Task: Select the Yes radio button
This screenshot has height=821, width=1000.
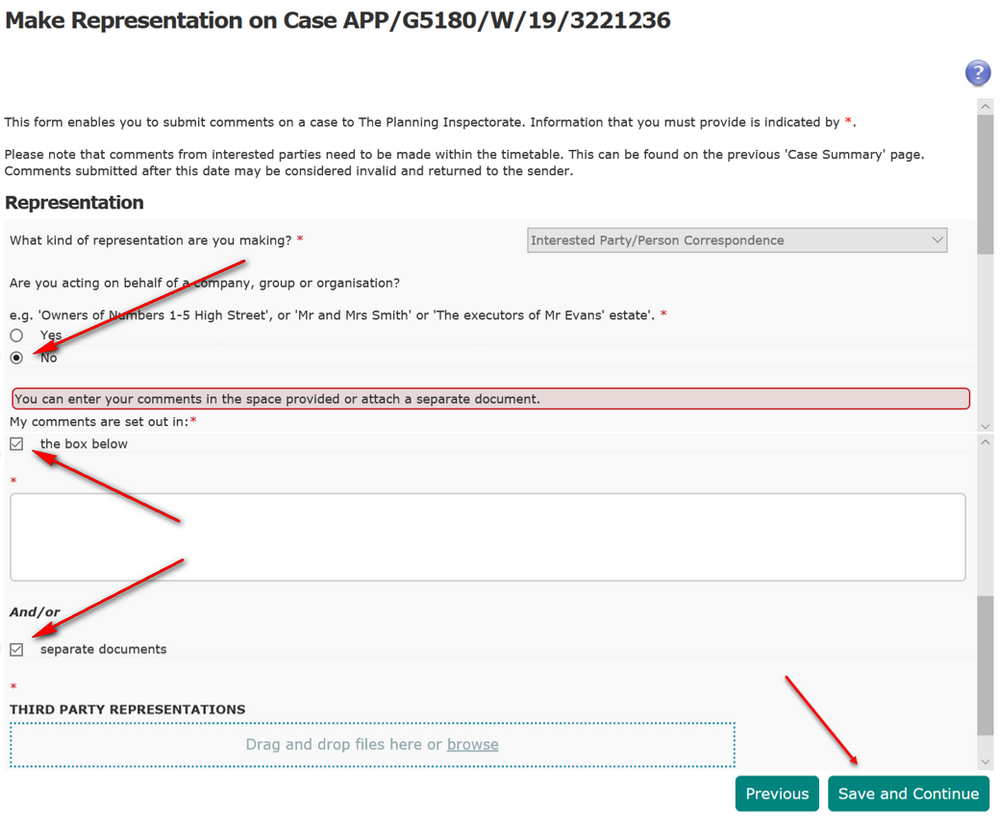Action: pos(17,336)
